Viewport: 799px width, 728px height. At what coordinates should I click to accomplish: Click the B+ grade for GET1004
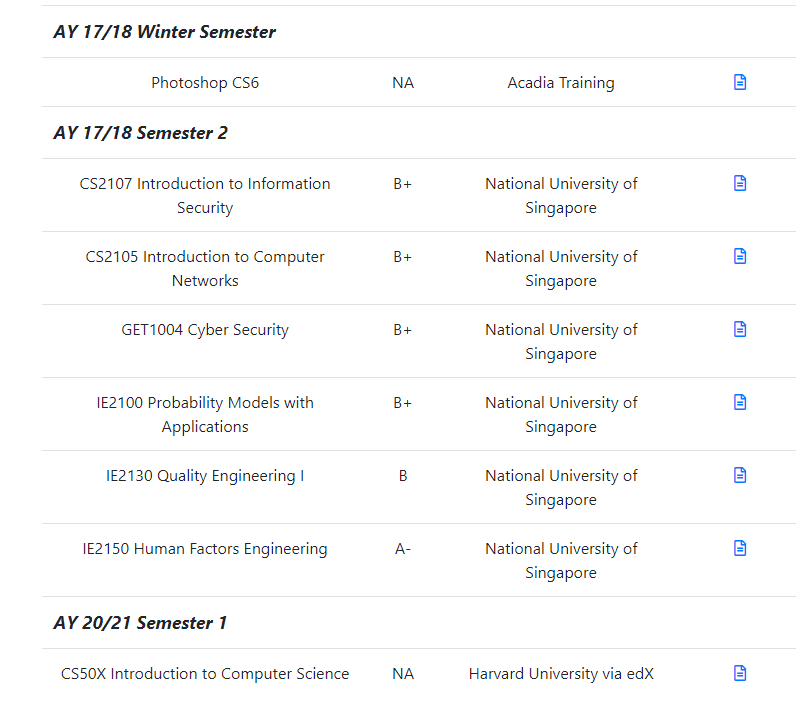(x=403, y=330)
